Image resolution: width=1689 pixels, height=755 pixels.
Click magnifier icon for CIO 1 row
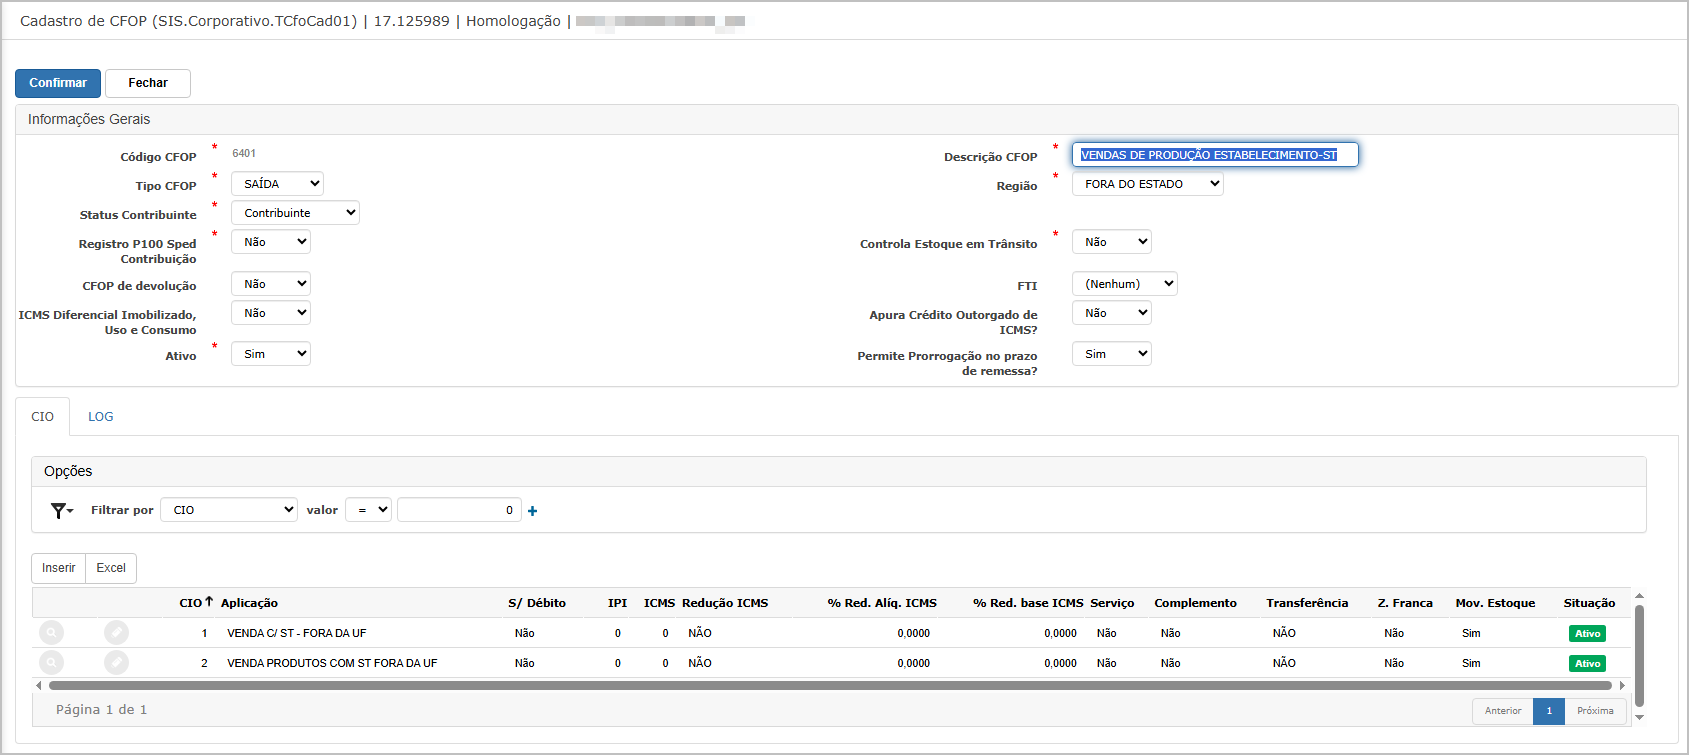click(51, 633)
